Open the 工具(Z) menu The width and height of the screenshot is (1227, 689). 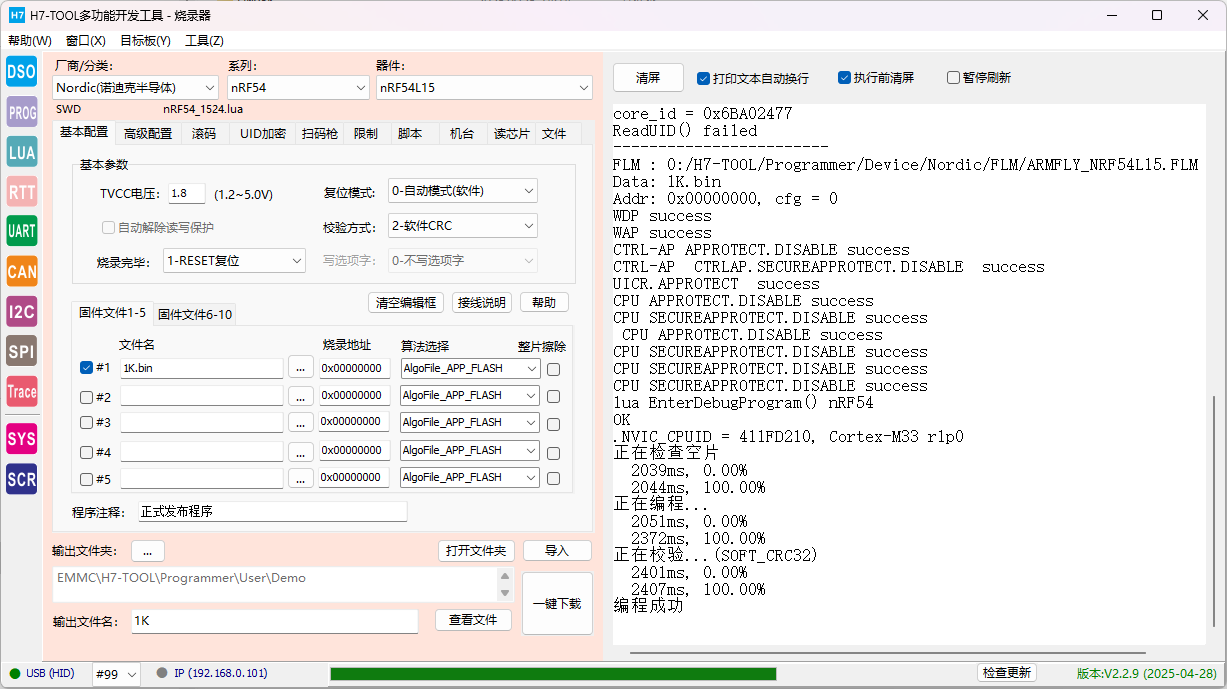(204, 41)
